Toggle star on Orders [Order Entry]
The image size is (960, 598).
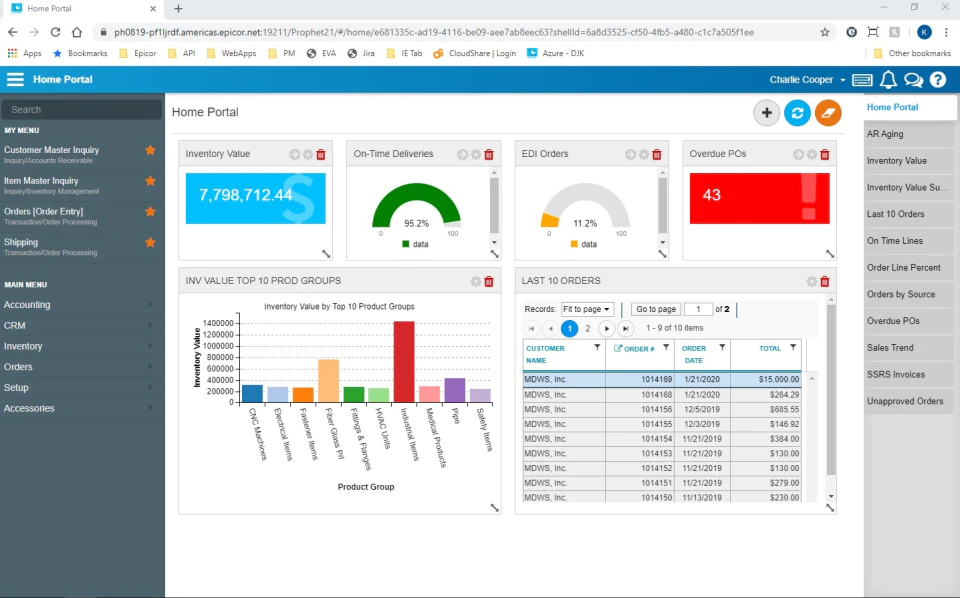click(x=150, y=212)
